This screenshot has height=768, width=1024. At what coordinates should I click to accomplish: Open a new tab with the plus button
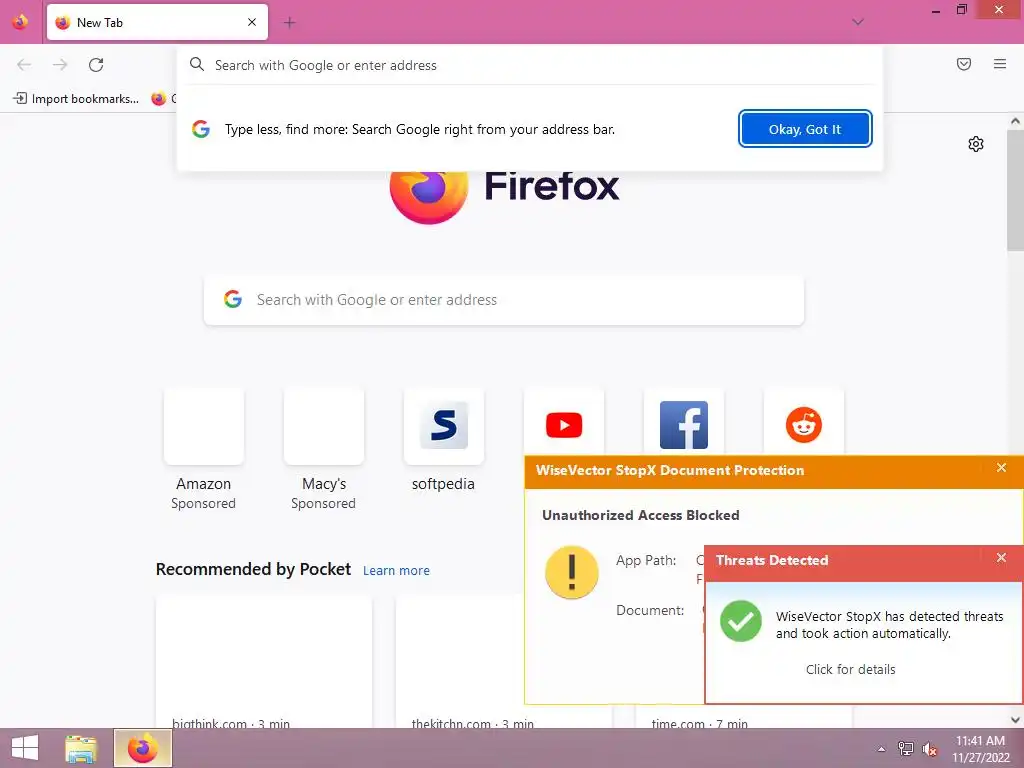point(289,23)
